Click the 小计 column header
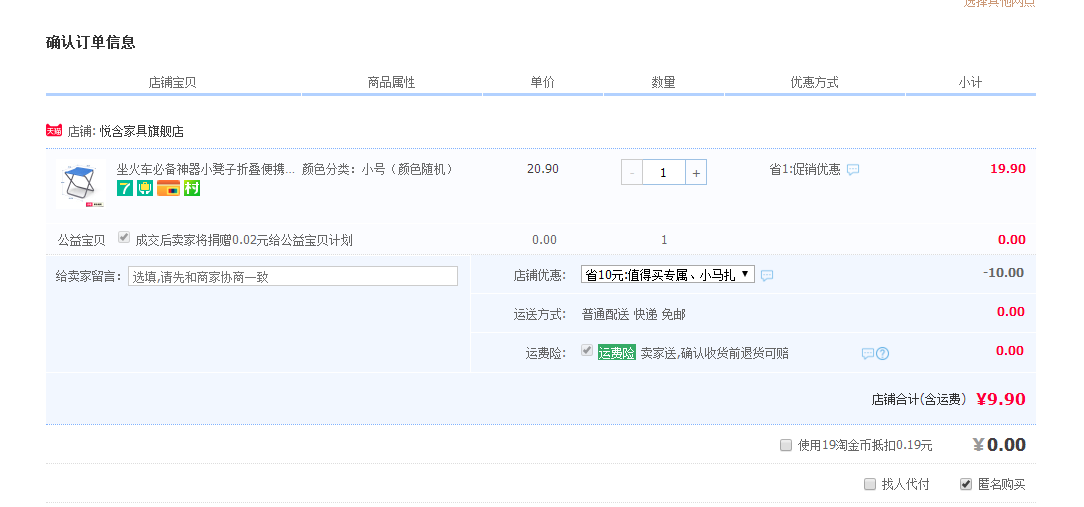Viewport: 1084px width, 507px height. [970, 82]
